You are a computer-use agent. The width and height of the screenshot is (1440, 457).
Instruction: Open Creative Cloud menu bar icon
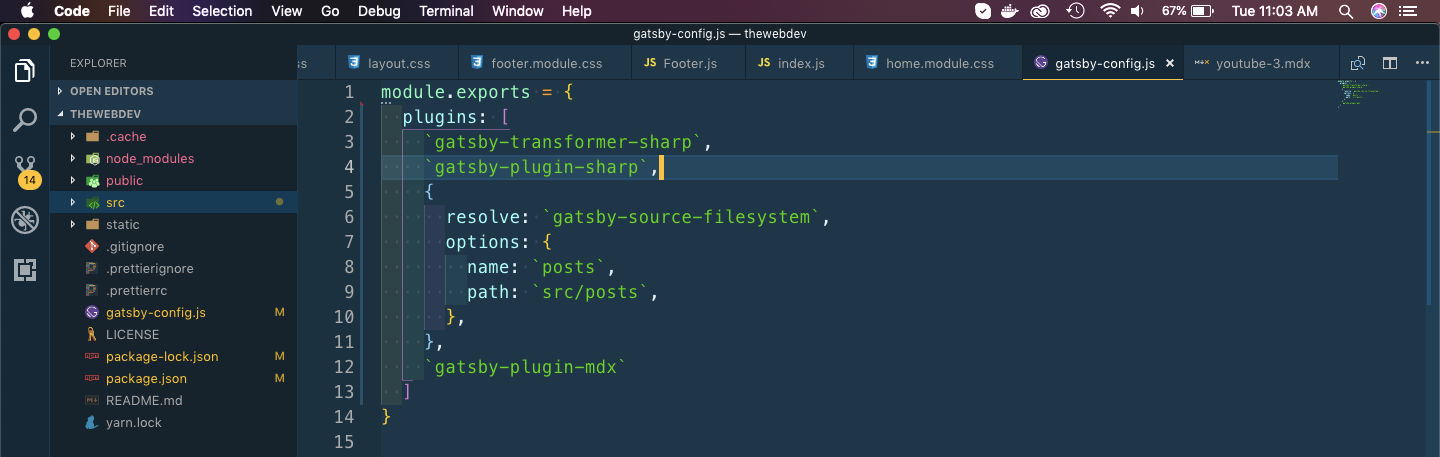[1042, 11]
